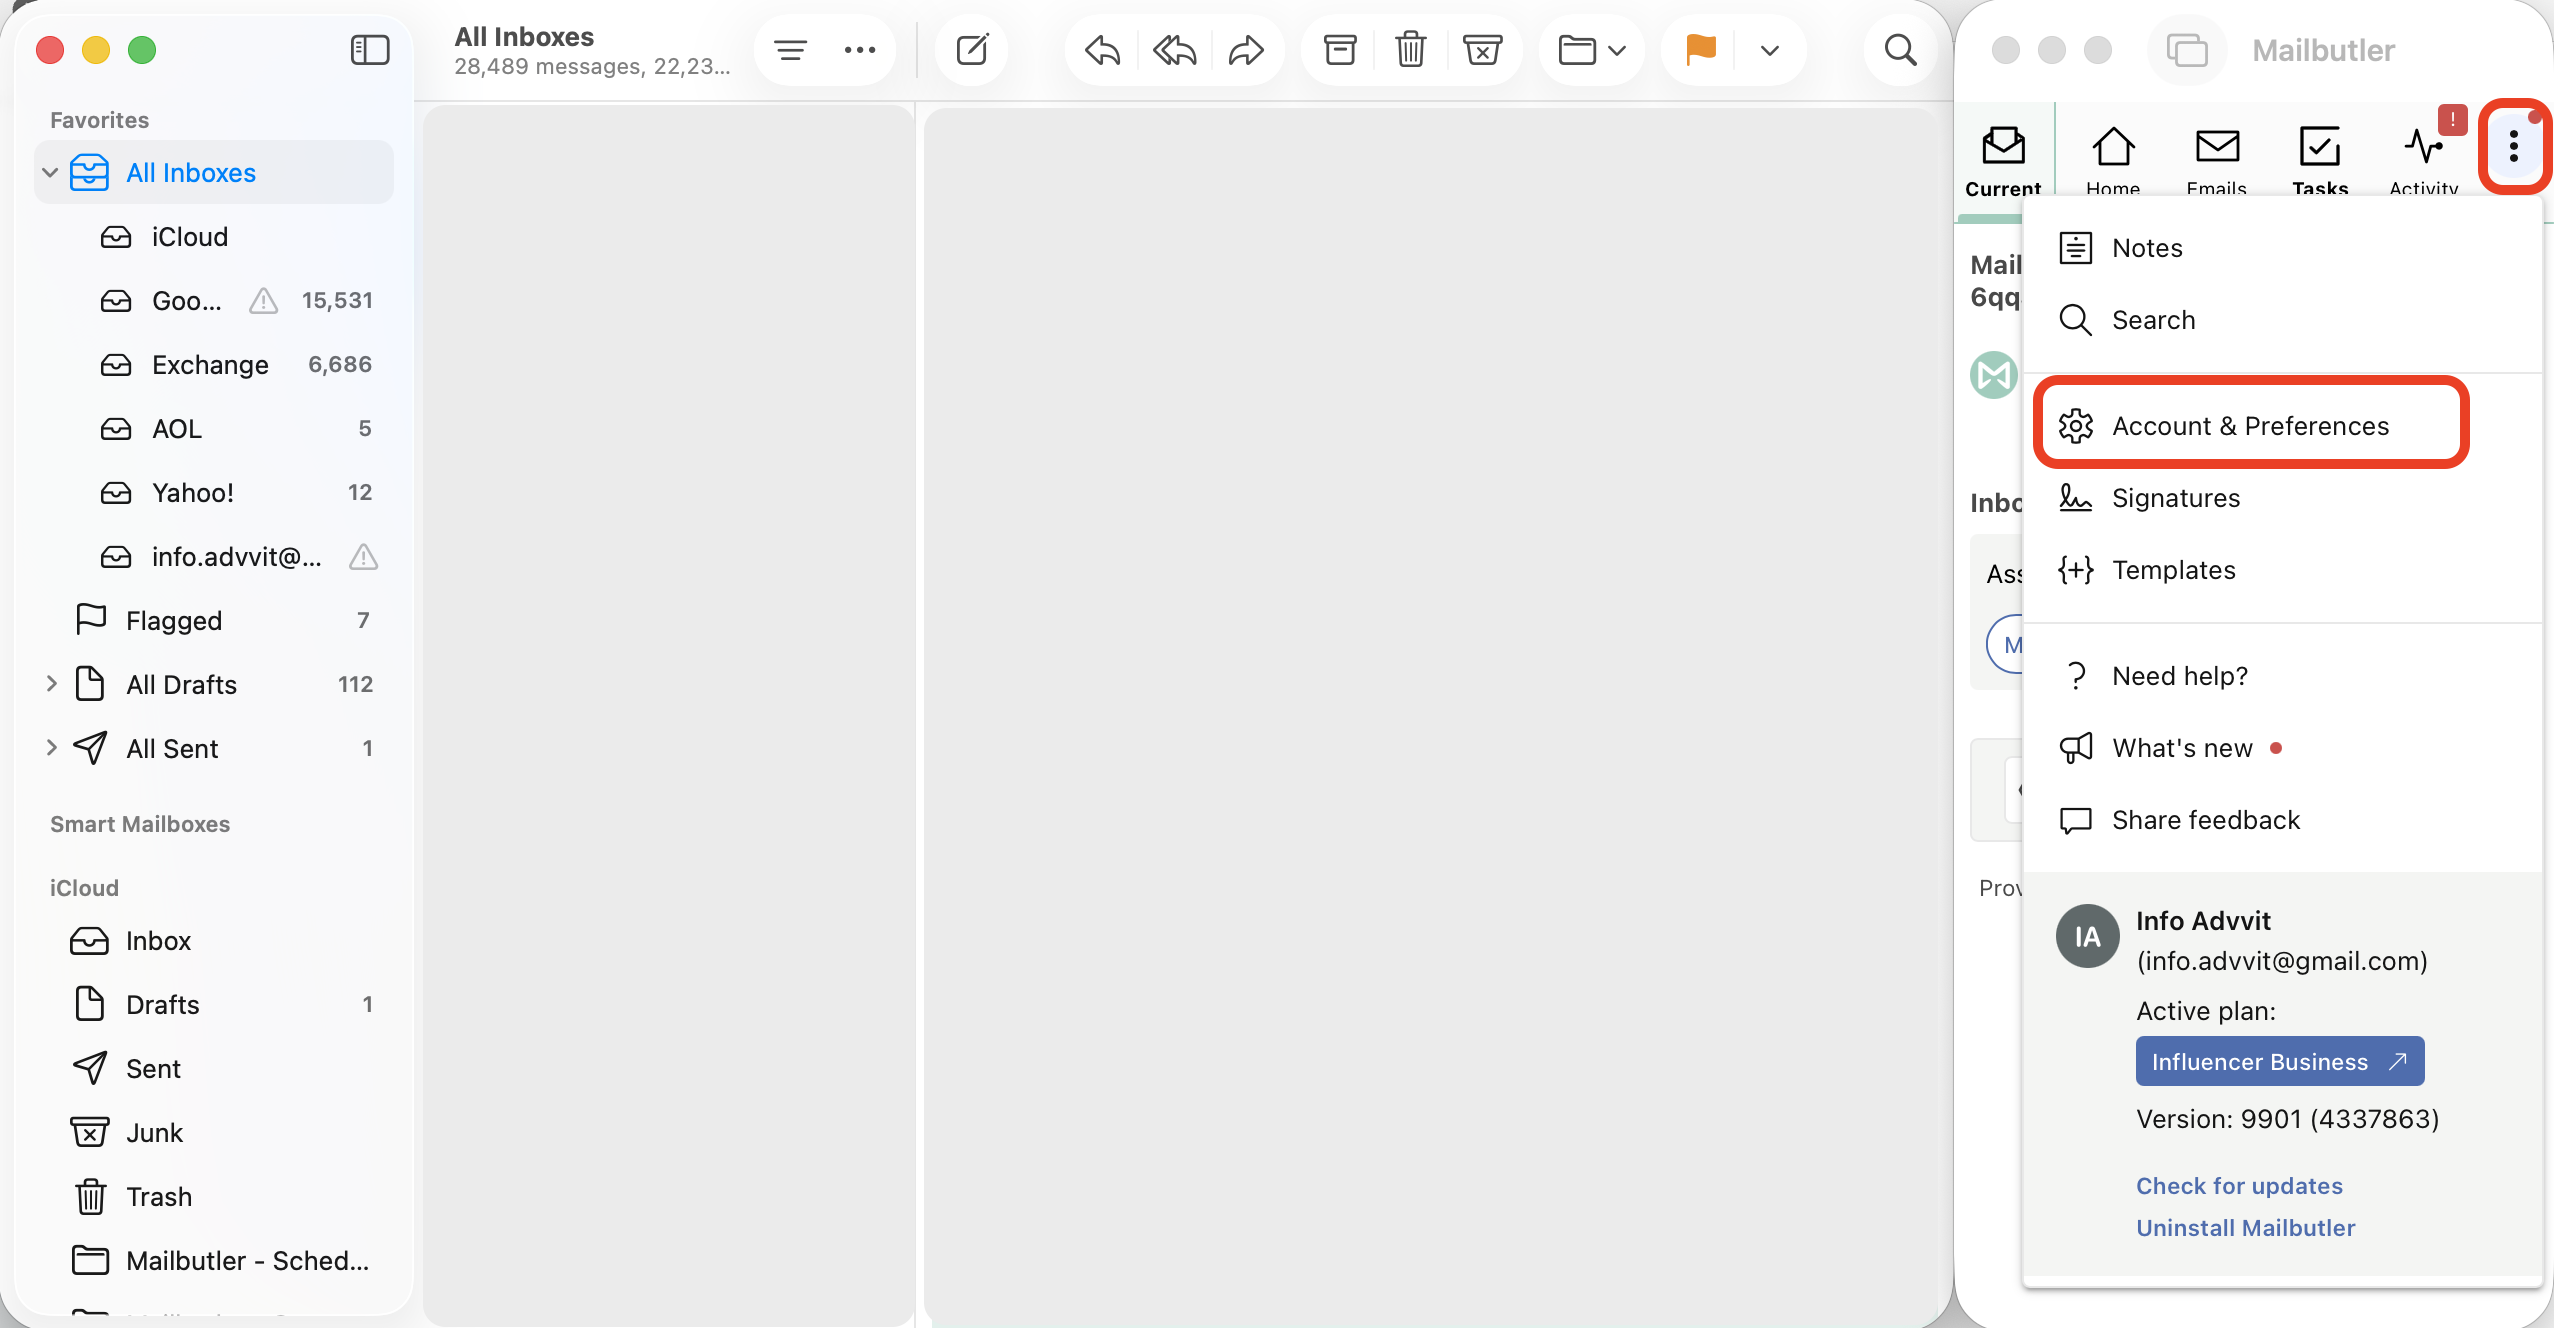
Task: Click the Influencer Business plan button
Action: (2280, 1061)
